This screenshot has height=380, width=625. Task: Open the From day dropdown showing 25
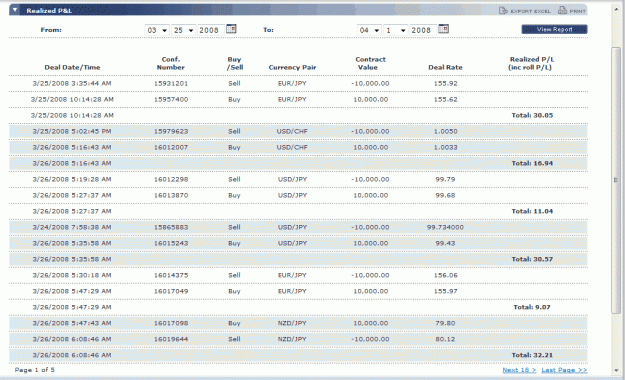click(183, 30)
